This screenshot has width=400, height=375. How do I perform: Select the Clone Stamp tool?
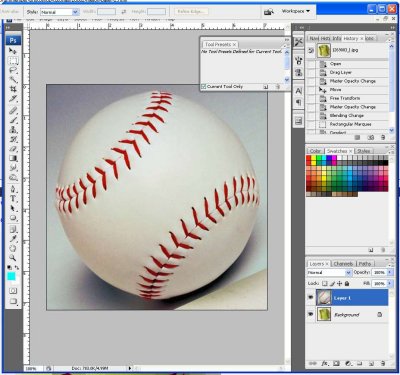13,130
